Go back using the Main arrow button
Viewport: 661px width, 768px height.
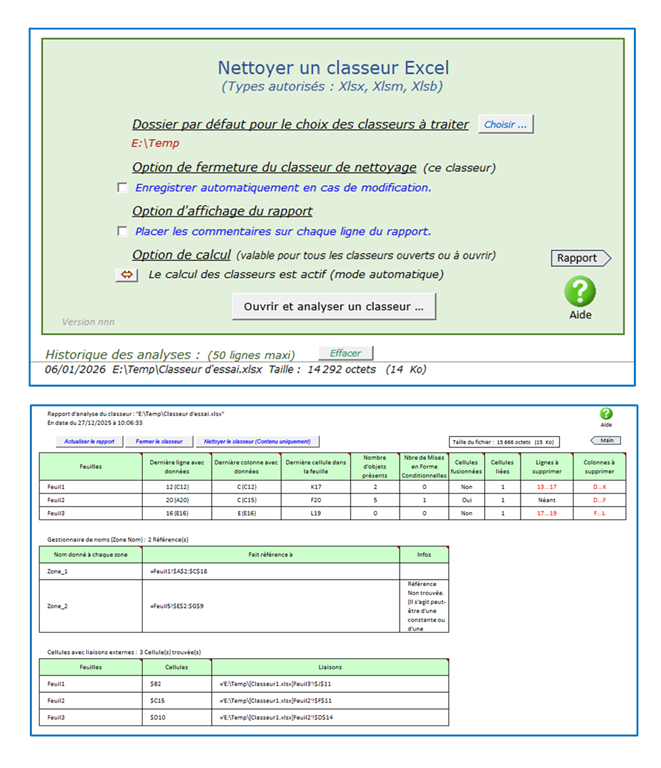tap(605, 440)
